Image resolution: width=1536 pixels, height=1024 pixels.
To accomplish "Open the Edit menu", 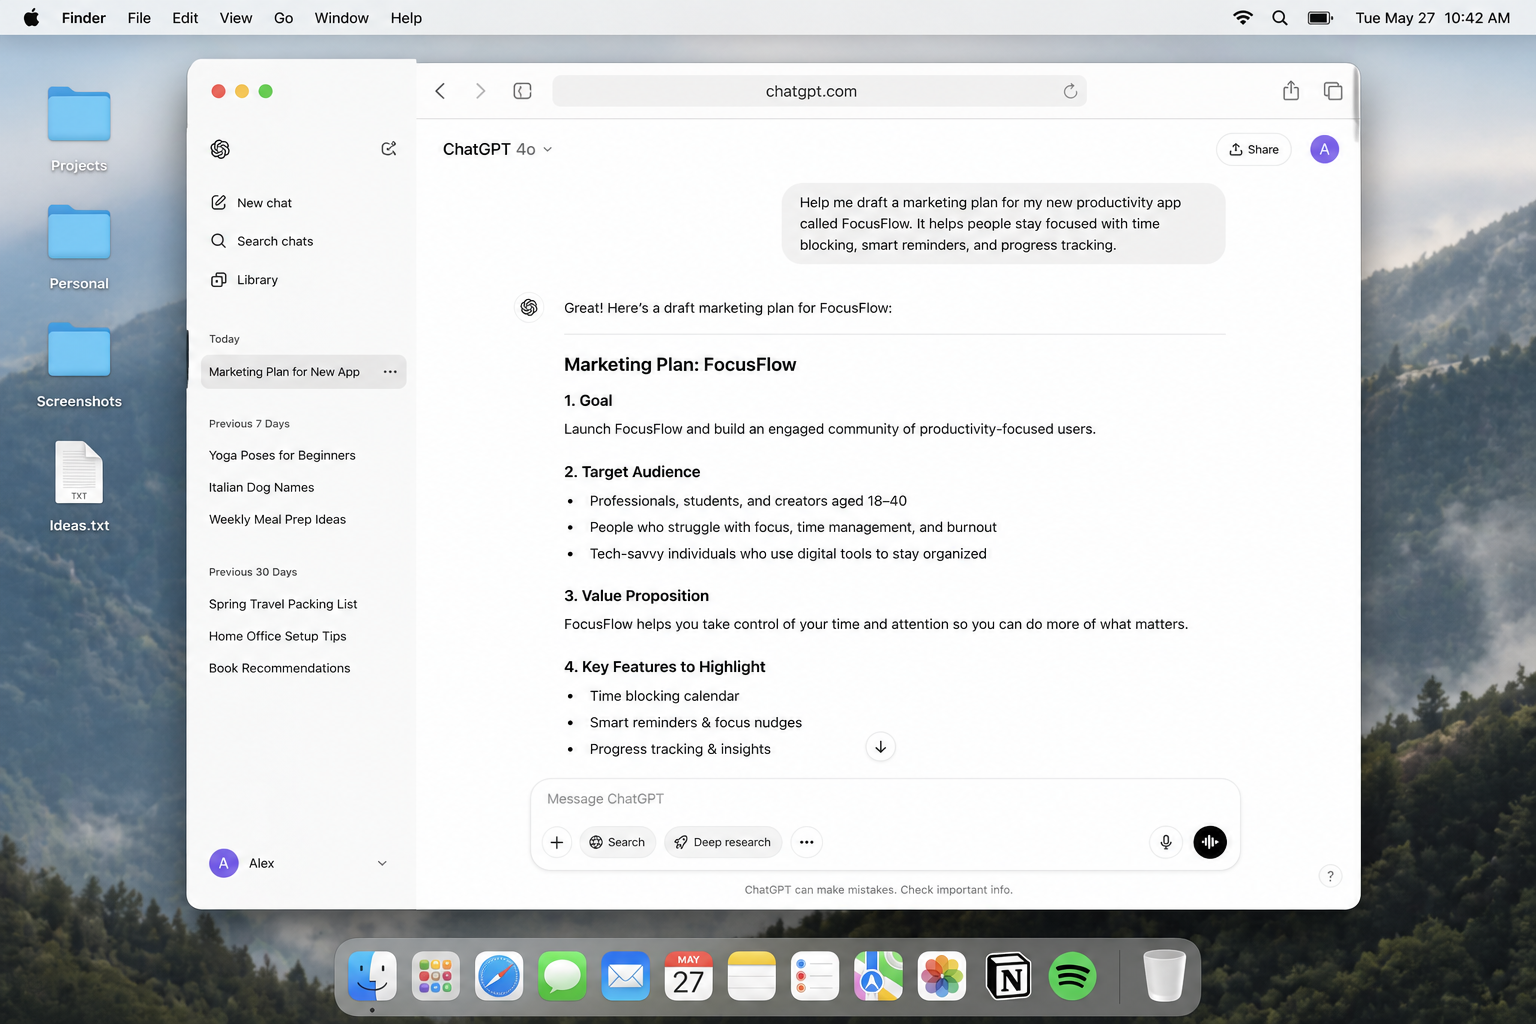I will pos(185,18).
